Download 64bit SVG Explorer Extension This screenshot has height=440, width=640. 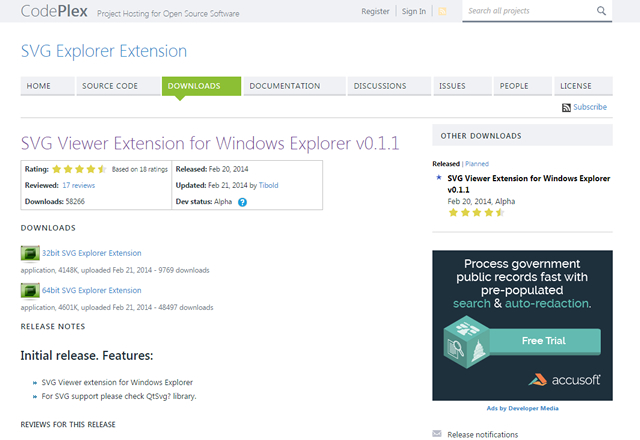click(x=91, y=290)
